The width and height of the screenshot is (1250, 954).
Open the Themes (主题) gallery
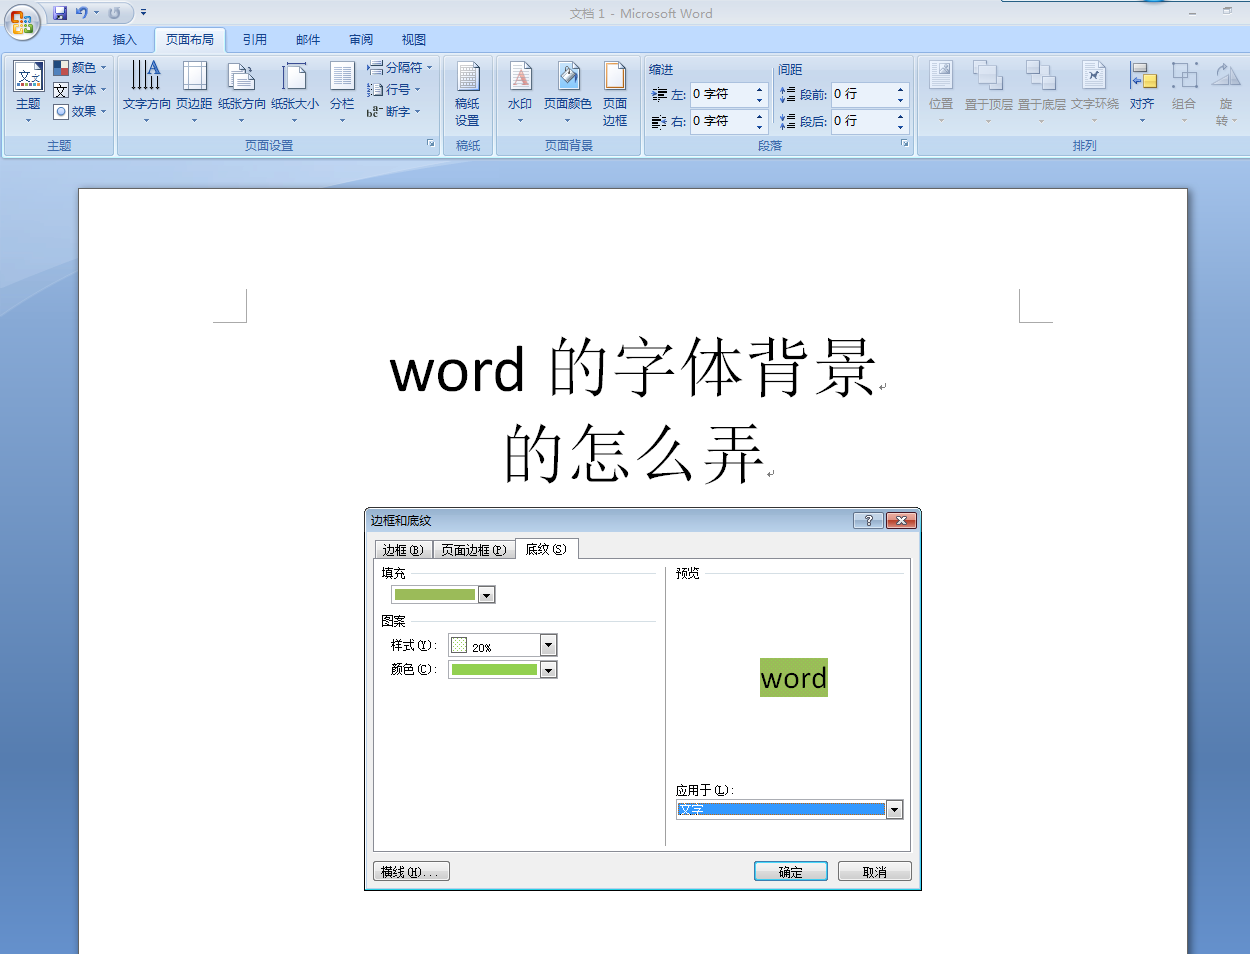(x=28, y=91)
